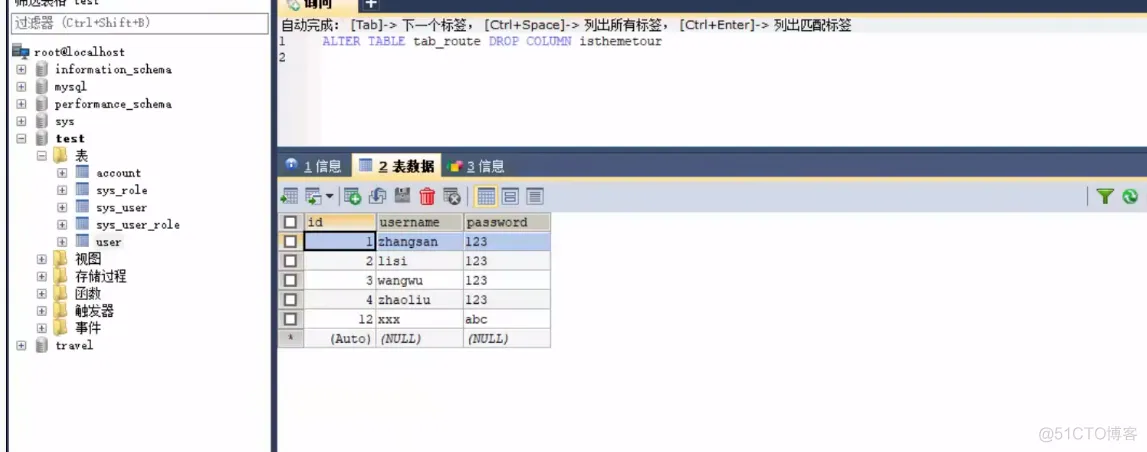This screenshot has width=1147, height=452.
Task: Click the id cell with value 12
Action: coord(339,319)
